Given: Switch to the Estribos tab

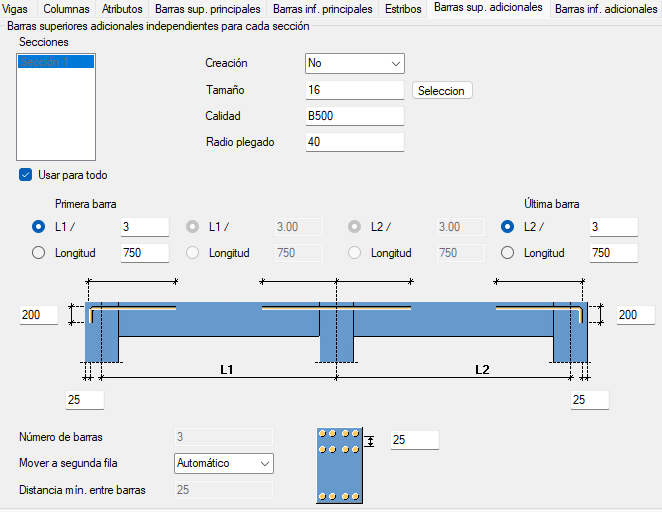Looking at the screenshot, I should [403, 9].
